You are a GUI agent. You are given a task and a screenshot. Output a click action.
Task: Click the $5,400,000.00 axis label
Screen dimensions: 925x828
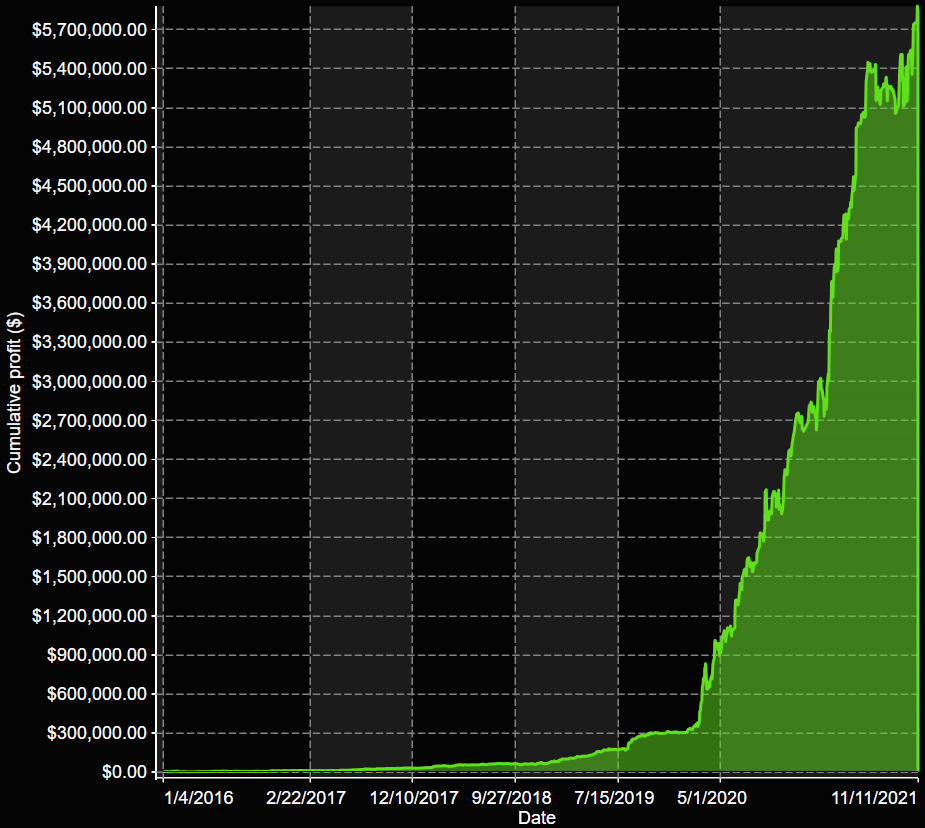[89, 68]
